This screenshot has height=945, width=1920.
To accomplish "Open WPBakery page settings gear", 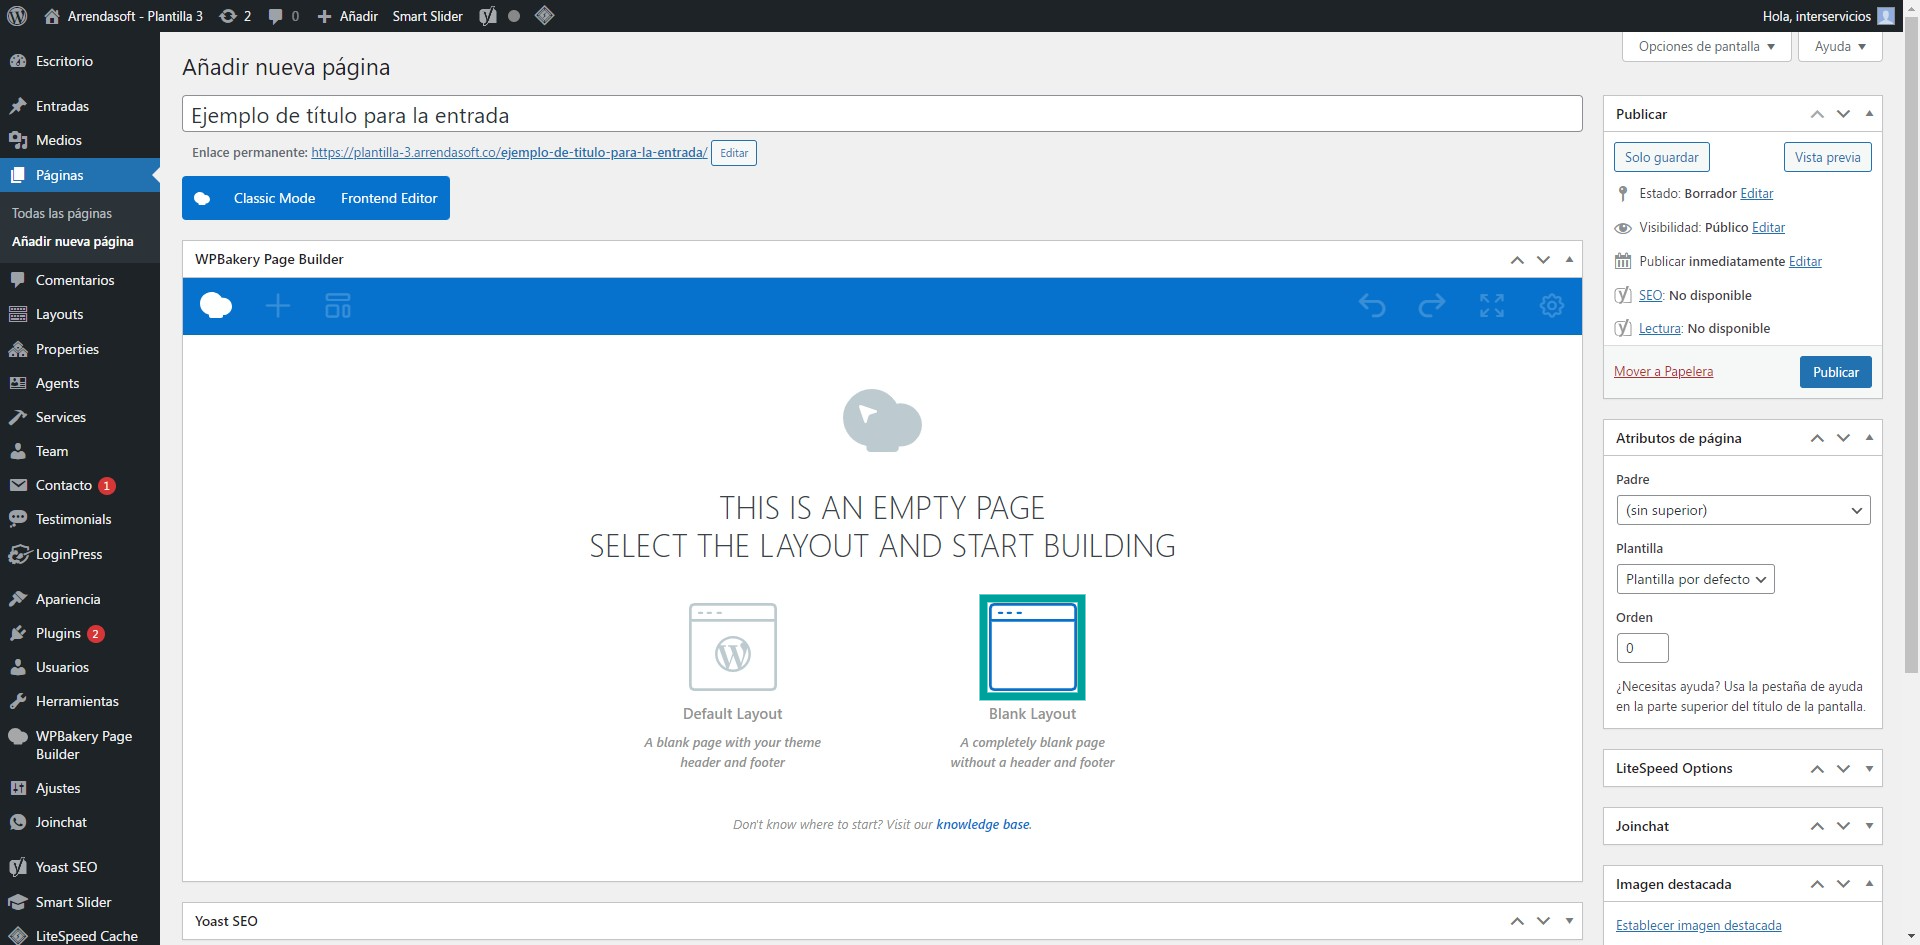I will [x=1552, y=306].
